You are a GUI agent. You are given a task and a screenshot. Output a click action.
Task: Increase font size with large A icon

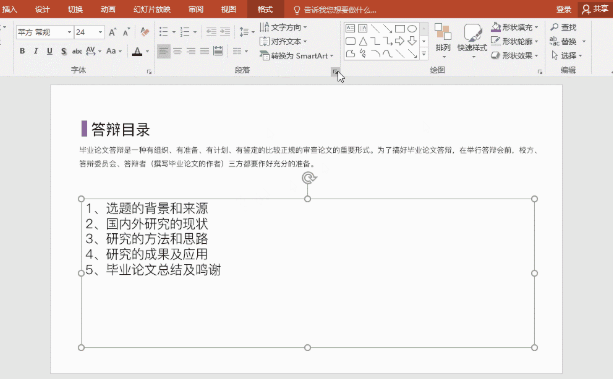112,32
